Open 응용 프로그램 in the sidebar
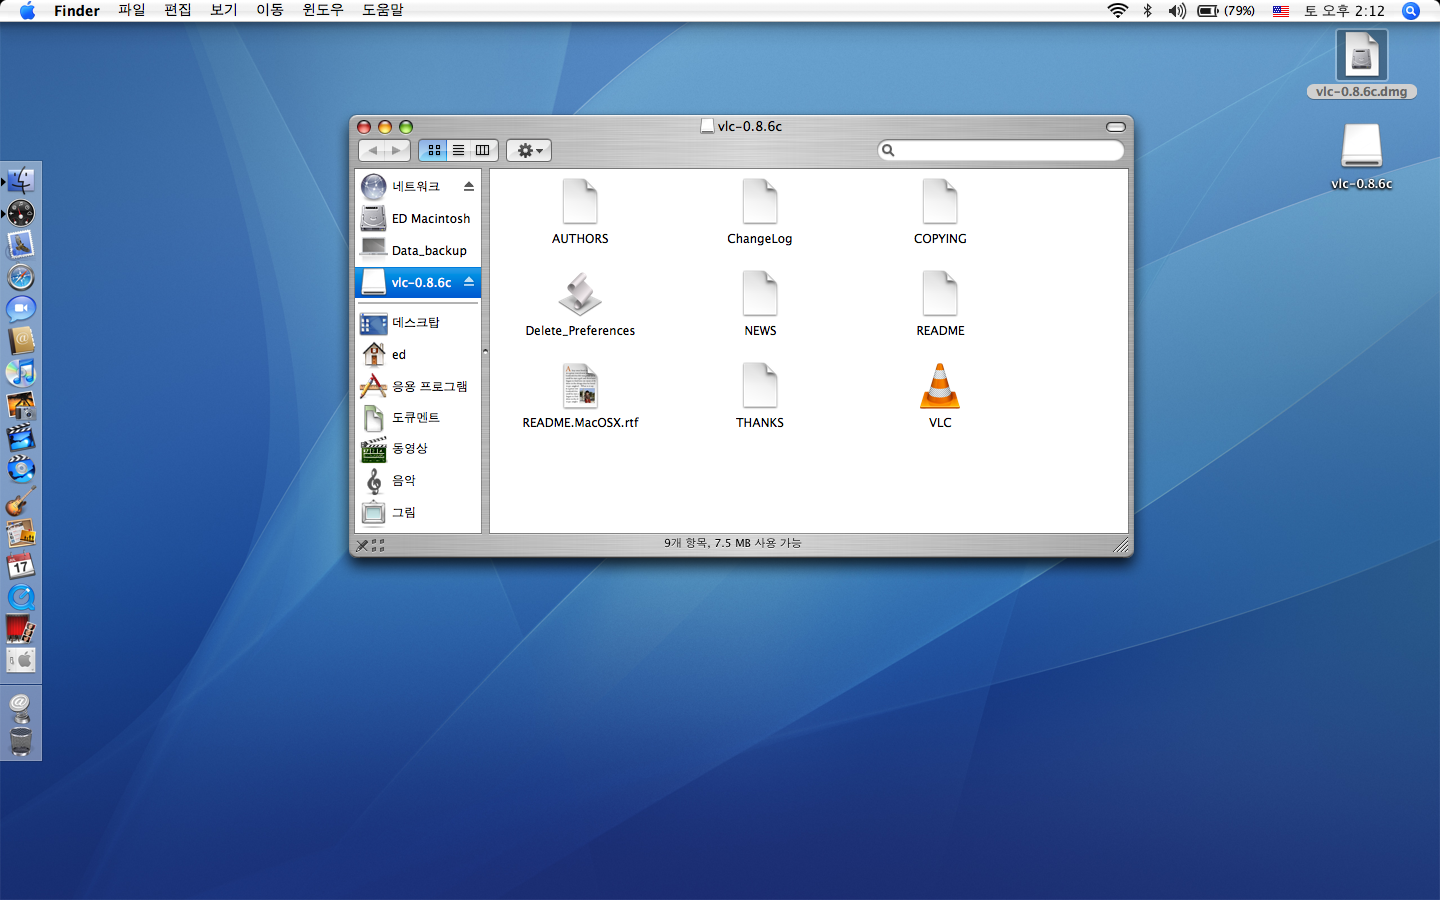Viewport: 1440px width, 900px height. click(x=418, y=386)
